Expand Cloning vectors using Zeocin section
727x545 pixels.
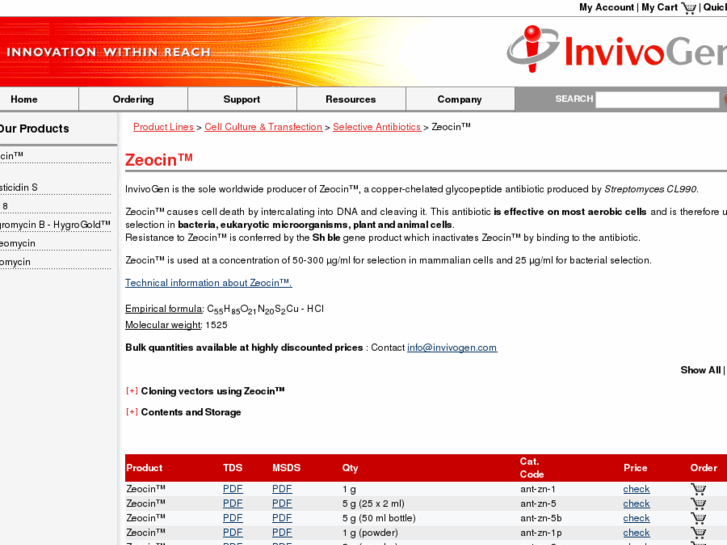(132, 391)
